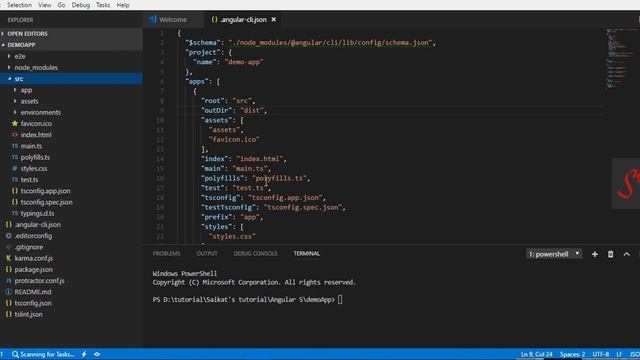
Task: Change file encoding UTF-8
Action: [601, 354]
